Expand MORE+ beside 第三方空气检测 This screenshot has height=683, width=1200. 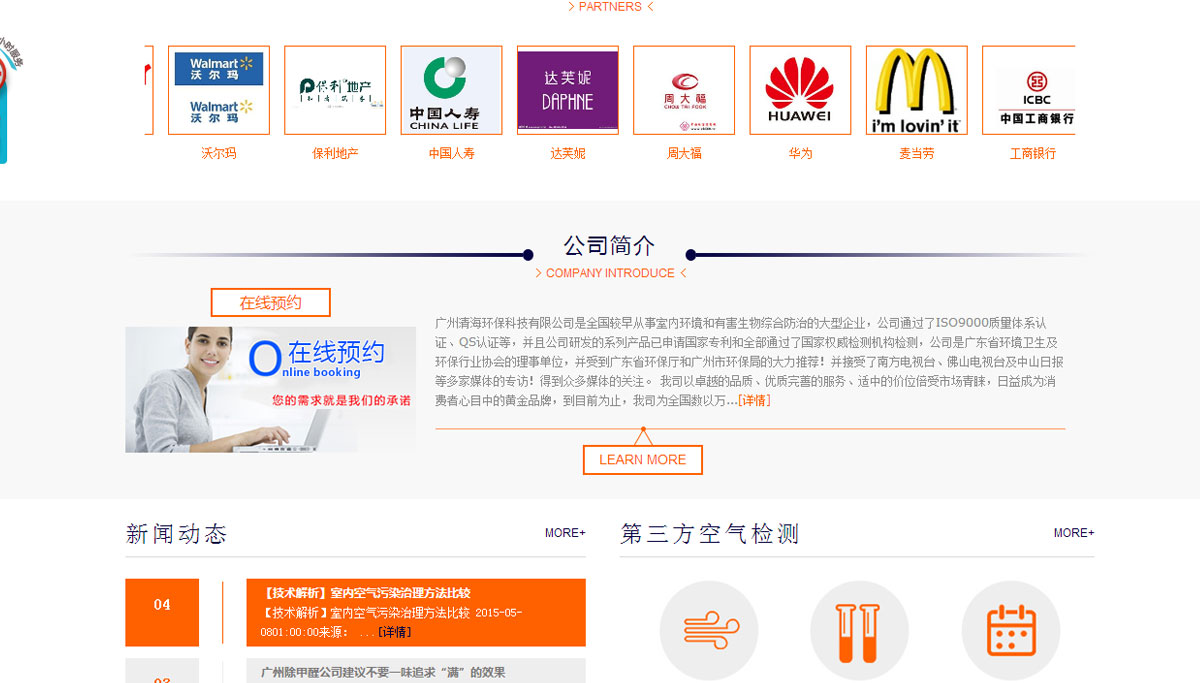pos(1073,533)
